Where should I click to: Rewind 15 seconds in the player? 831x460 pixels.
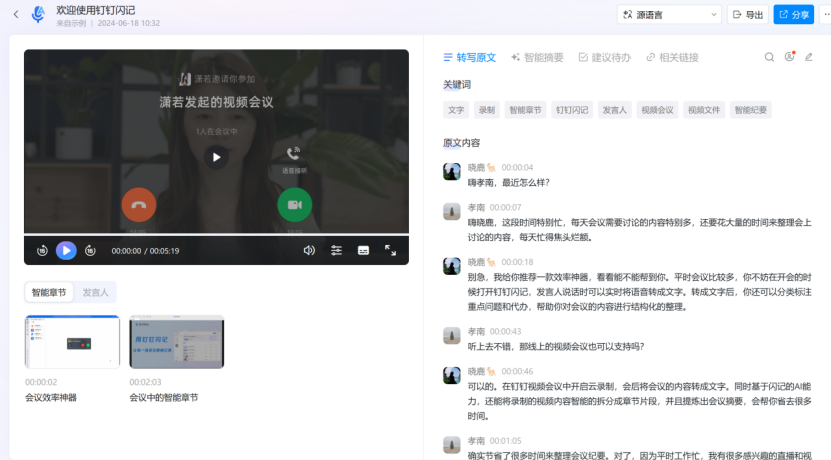[42, 251]
